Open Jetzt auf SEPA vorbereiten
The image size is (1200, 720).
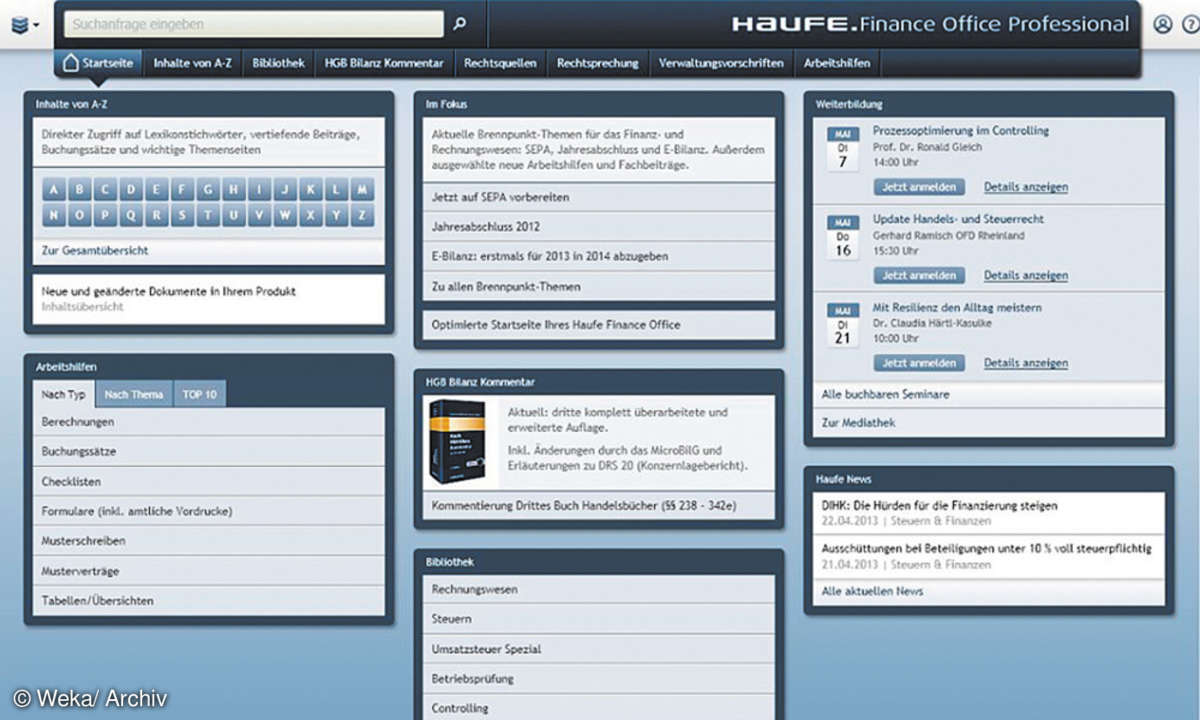(598, 197)
